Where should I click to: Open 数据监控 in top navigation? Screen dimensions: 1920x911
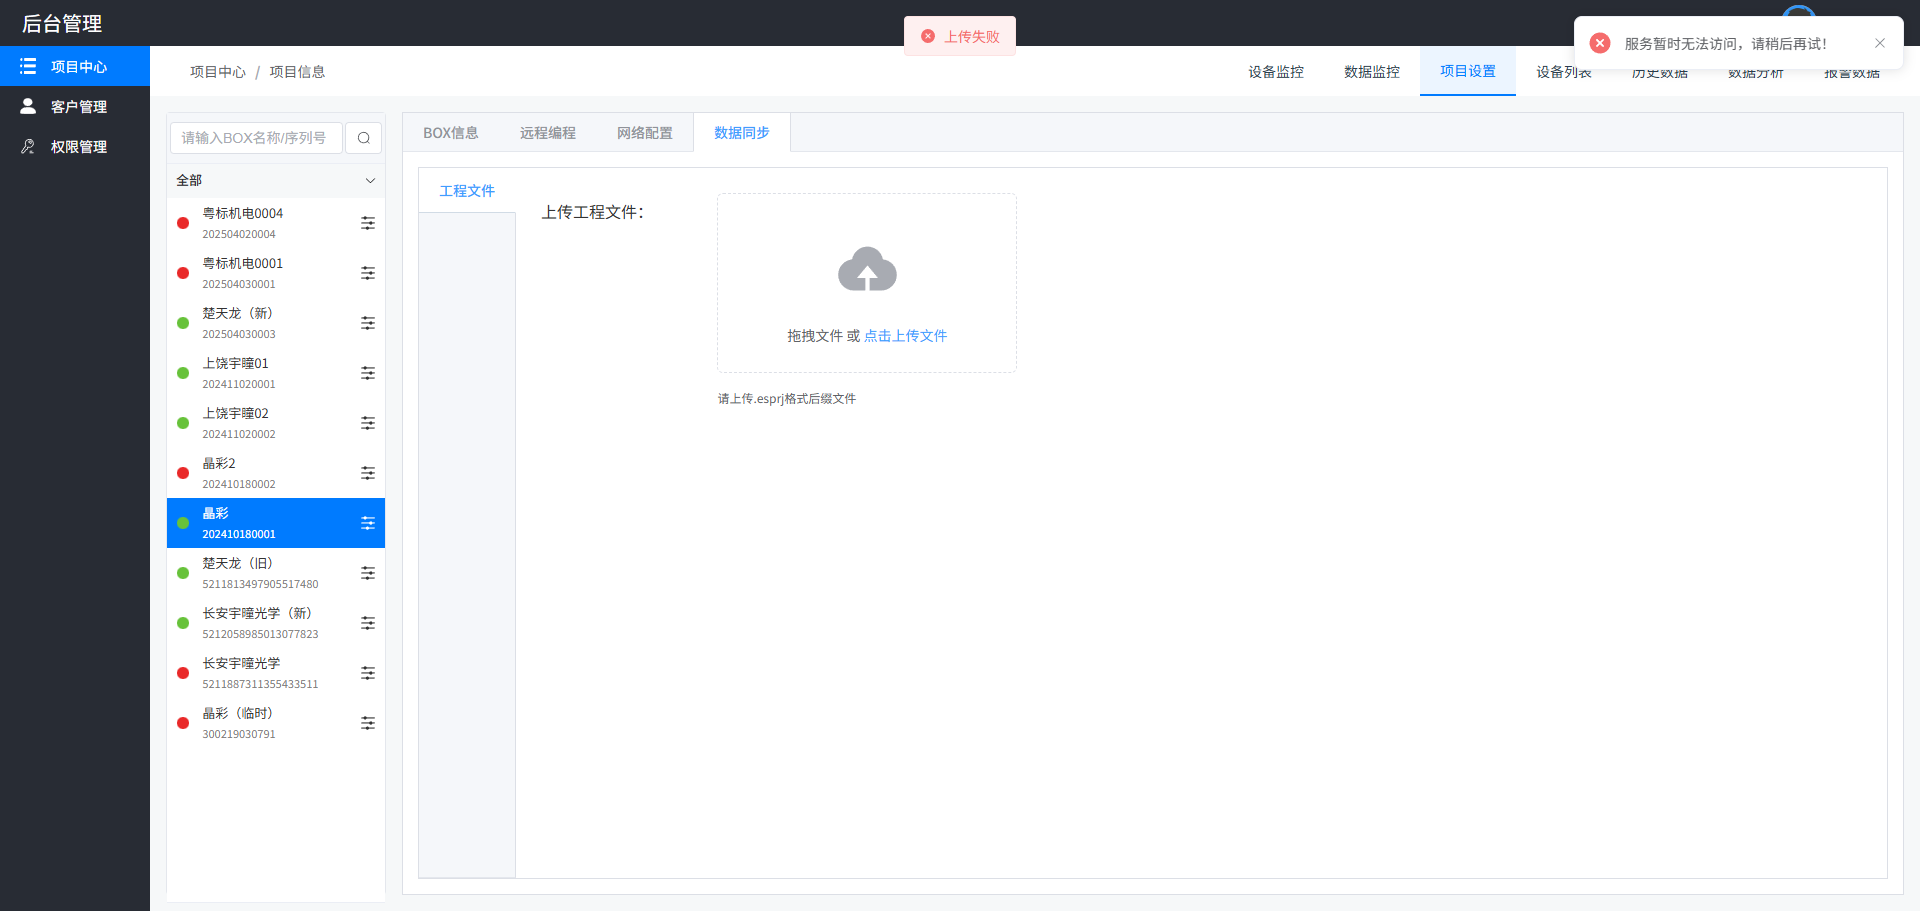pyautogui.click(x=1372, y=71)
